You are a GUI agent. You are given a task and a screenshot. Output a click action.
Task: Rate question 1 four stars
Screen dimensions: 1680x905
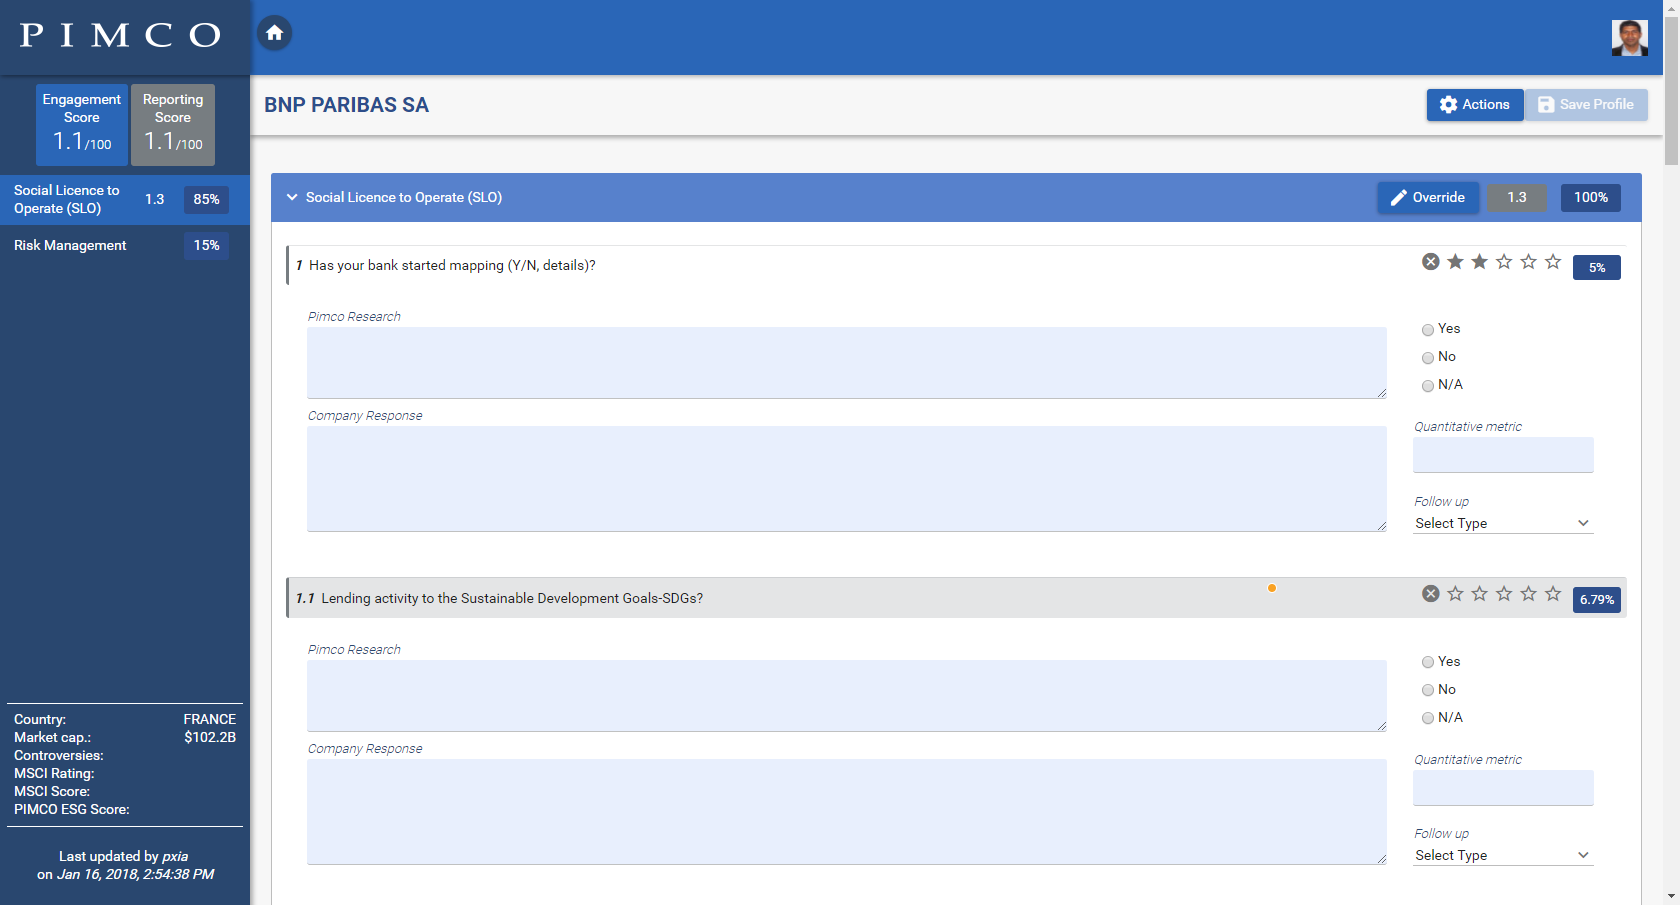coord(1528,262)
